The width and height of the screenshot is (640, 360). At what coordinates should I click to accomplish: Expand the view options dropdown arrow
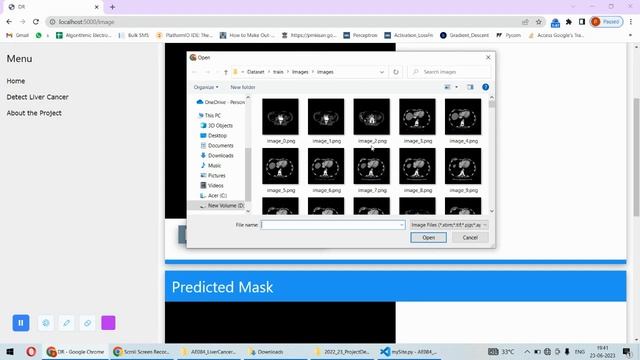(456, 87)
